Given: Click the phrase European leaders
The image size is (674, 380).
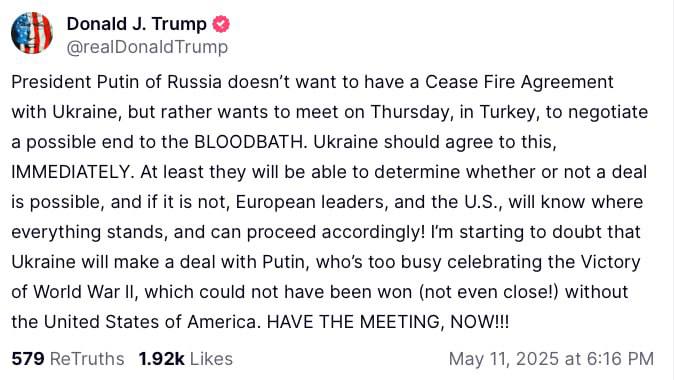Looking at the screenshot, I should (x=310, y=202).
